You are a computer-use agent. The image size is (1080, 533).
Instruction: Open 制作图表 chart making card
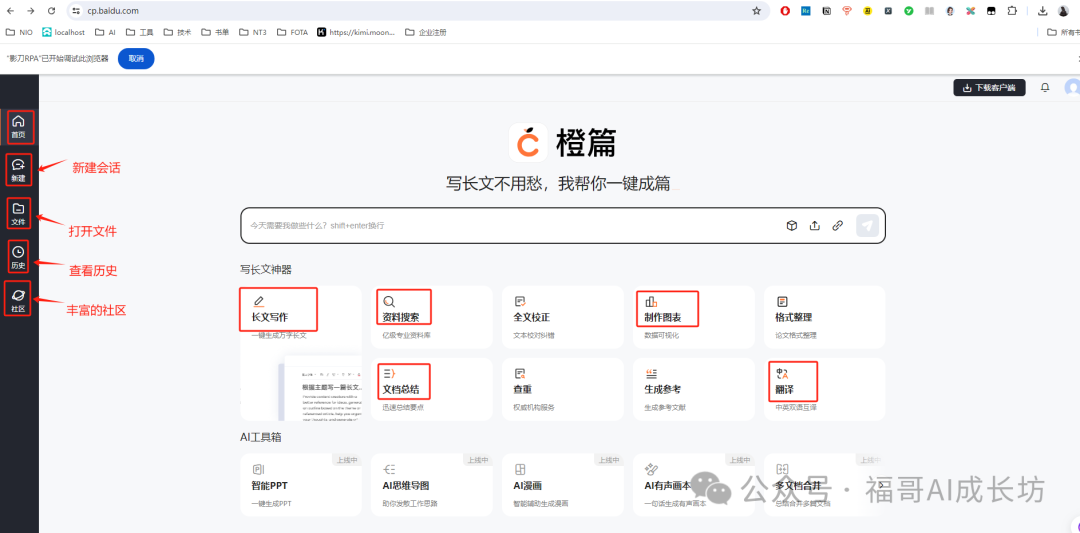[x=694, y=317]
